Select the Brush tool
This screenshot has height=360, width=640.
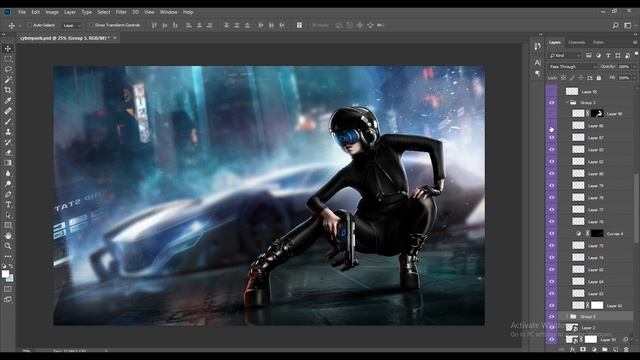tap(8, 121)
